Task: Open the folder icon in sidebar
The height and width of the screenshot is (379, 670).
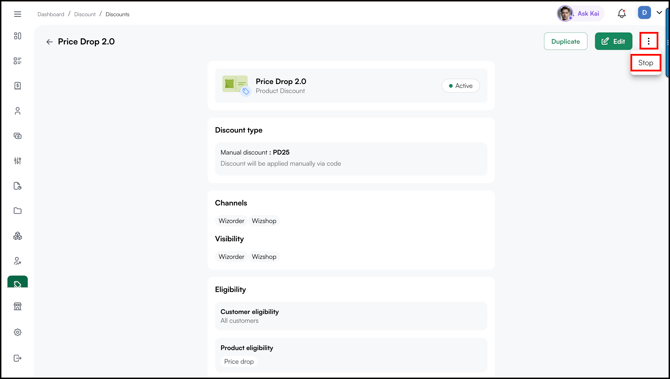Action: pos(18,211)
